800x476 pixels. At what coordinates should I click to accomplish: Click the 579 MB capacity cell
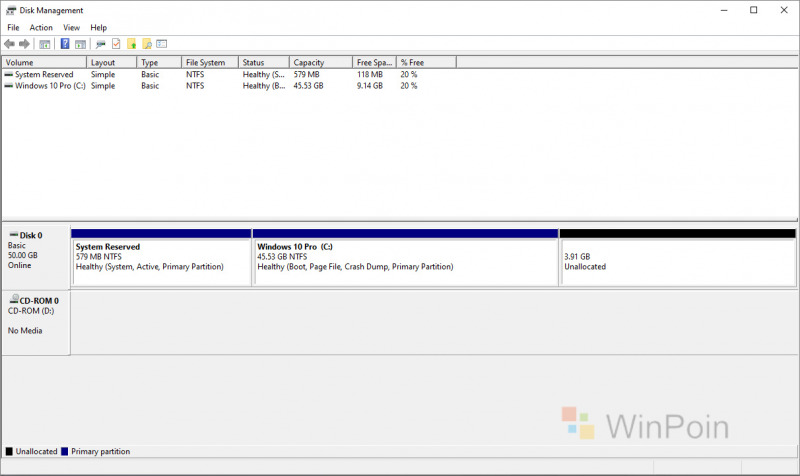point(307,74)
